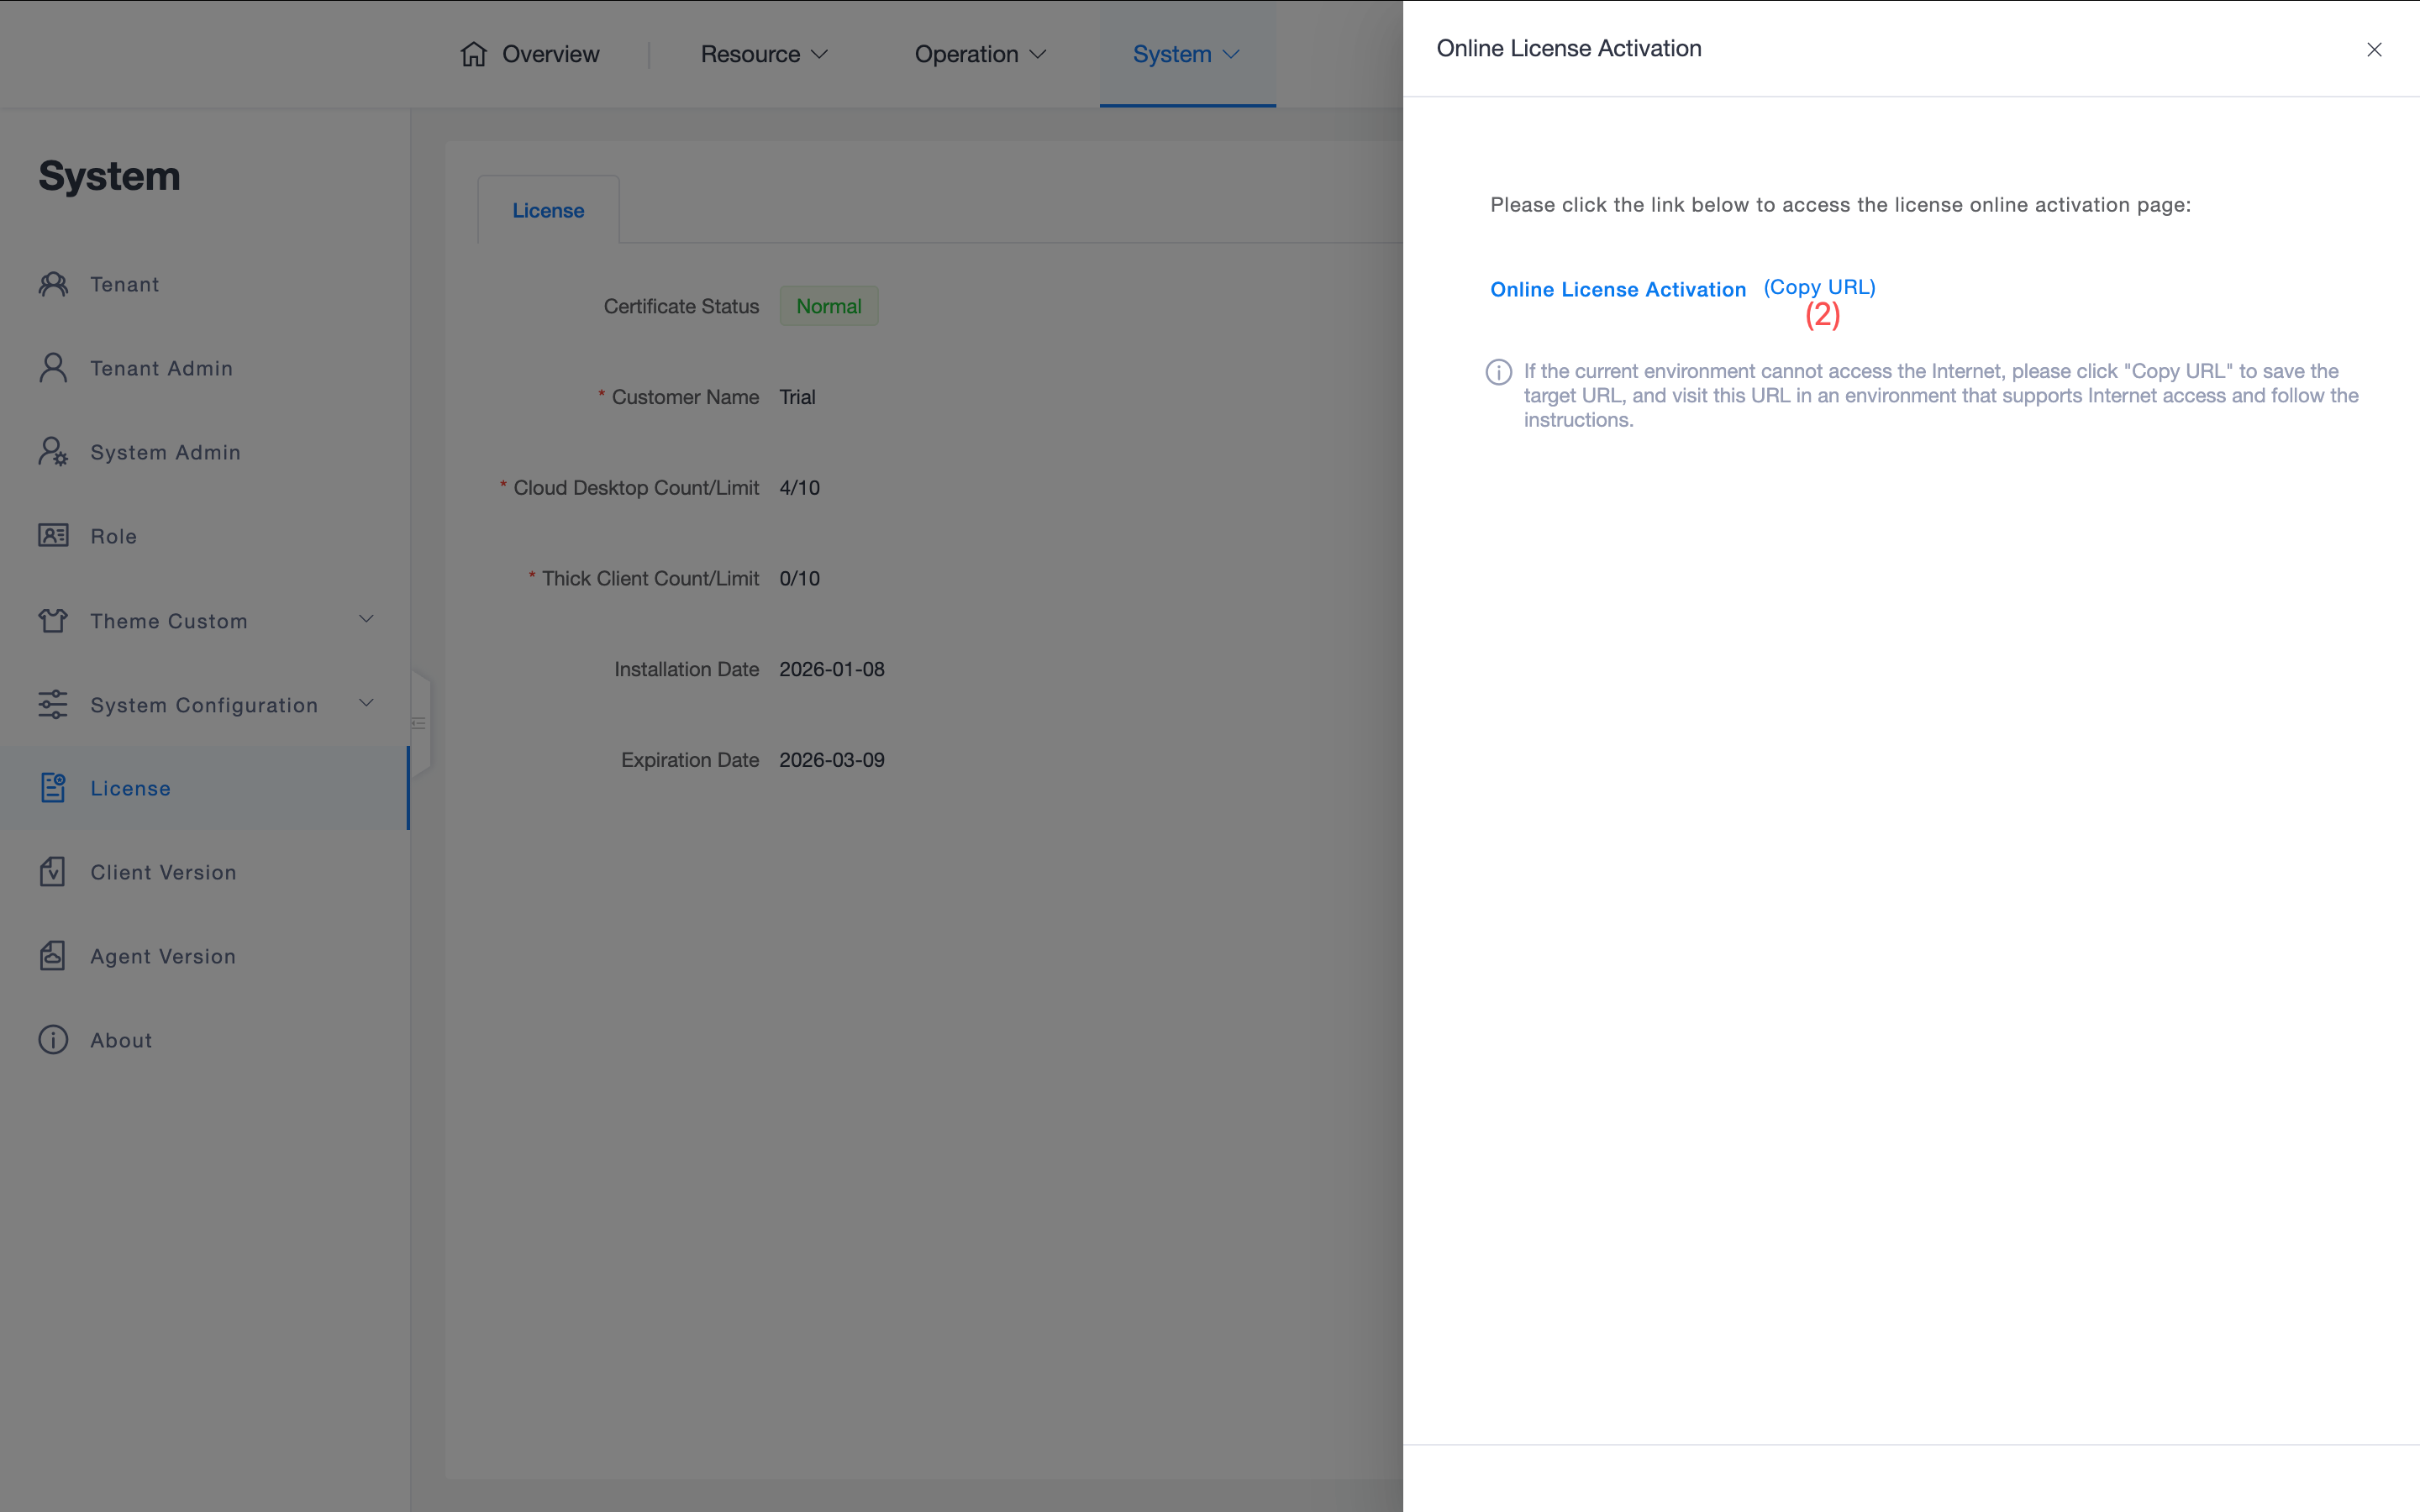Click the info icon beside the instructions text
Screen dimensions: 2420x1512
coord(1498,372)
